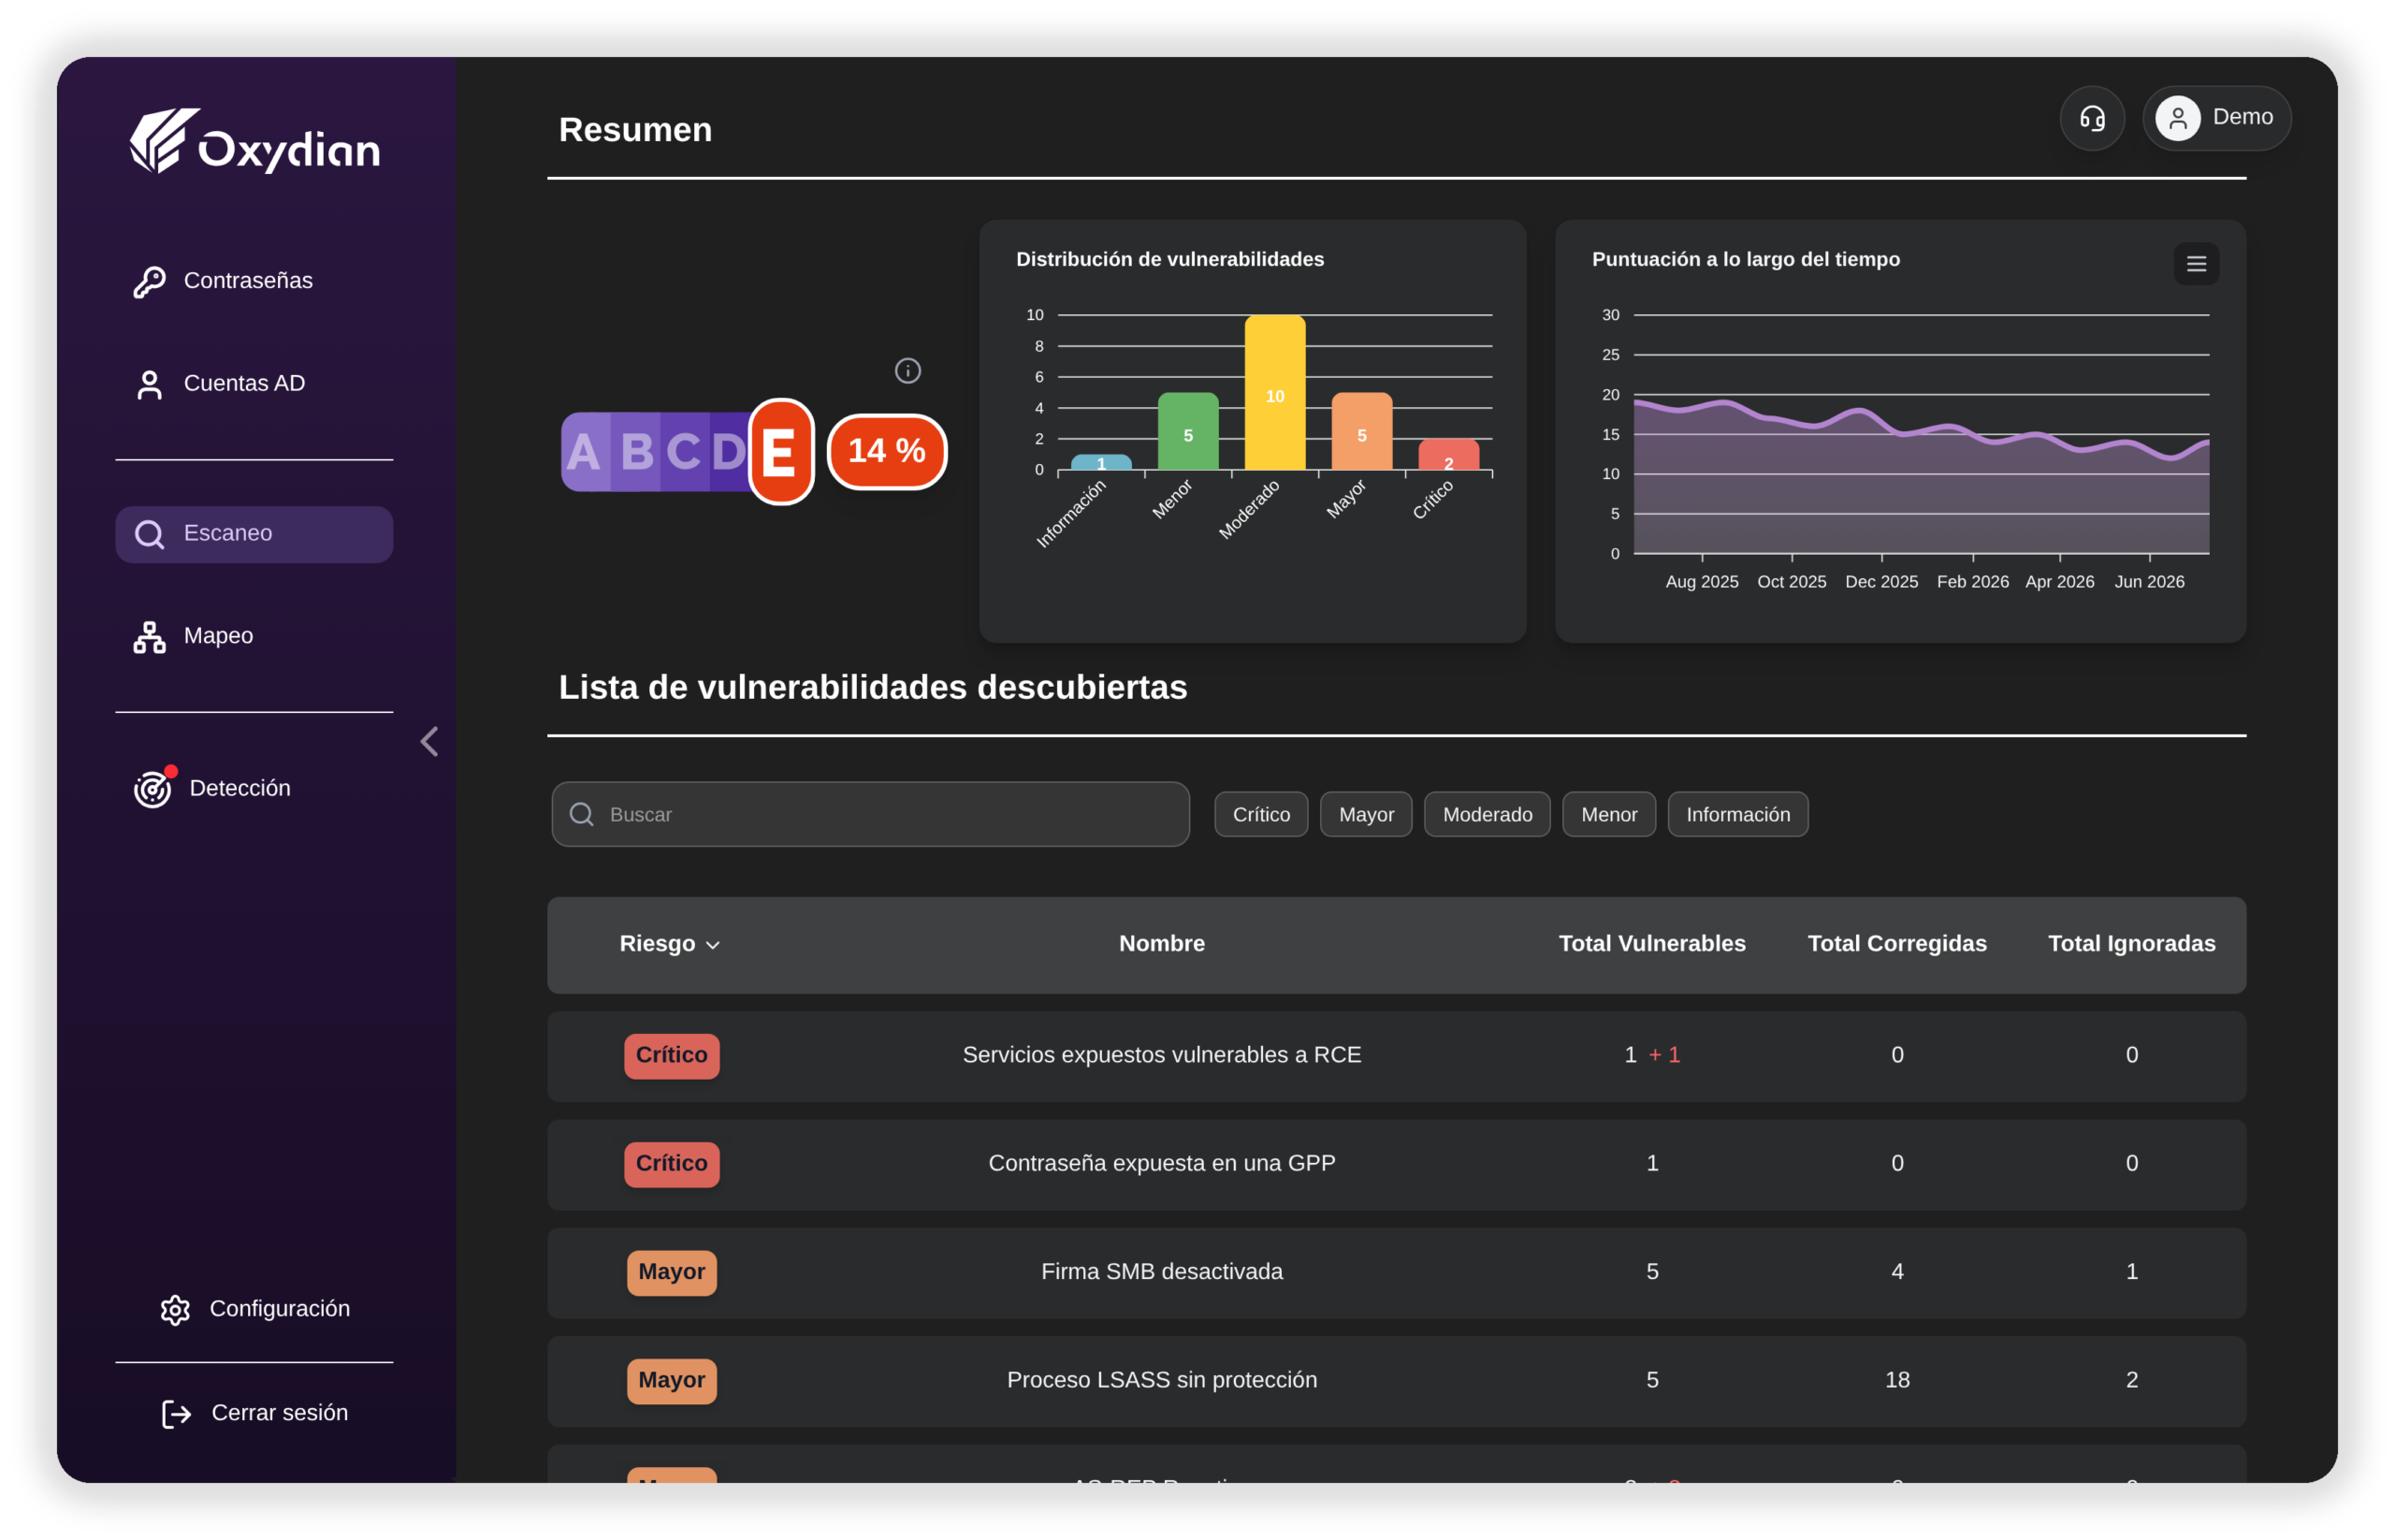This screenshot has height=1540, width=2395.
Task: Sort by the Riesgo column chevron
Action: coord(713,945)
